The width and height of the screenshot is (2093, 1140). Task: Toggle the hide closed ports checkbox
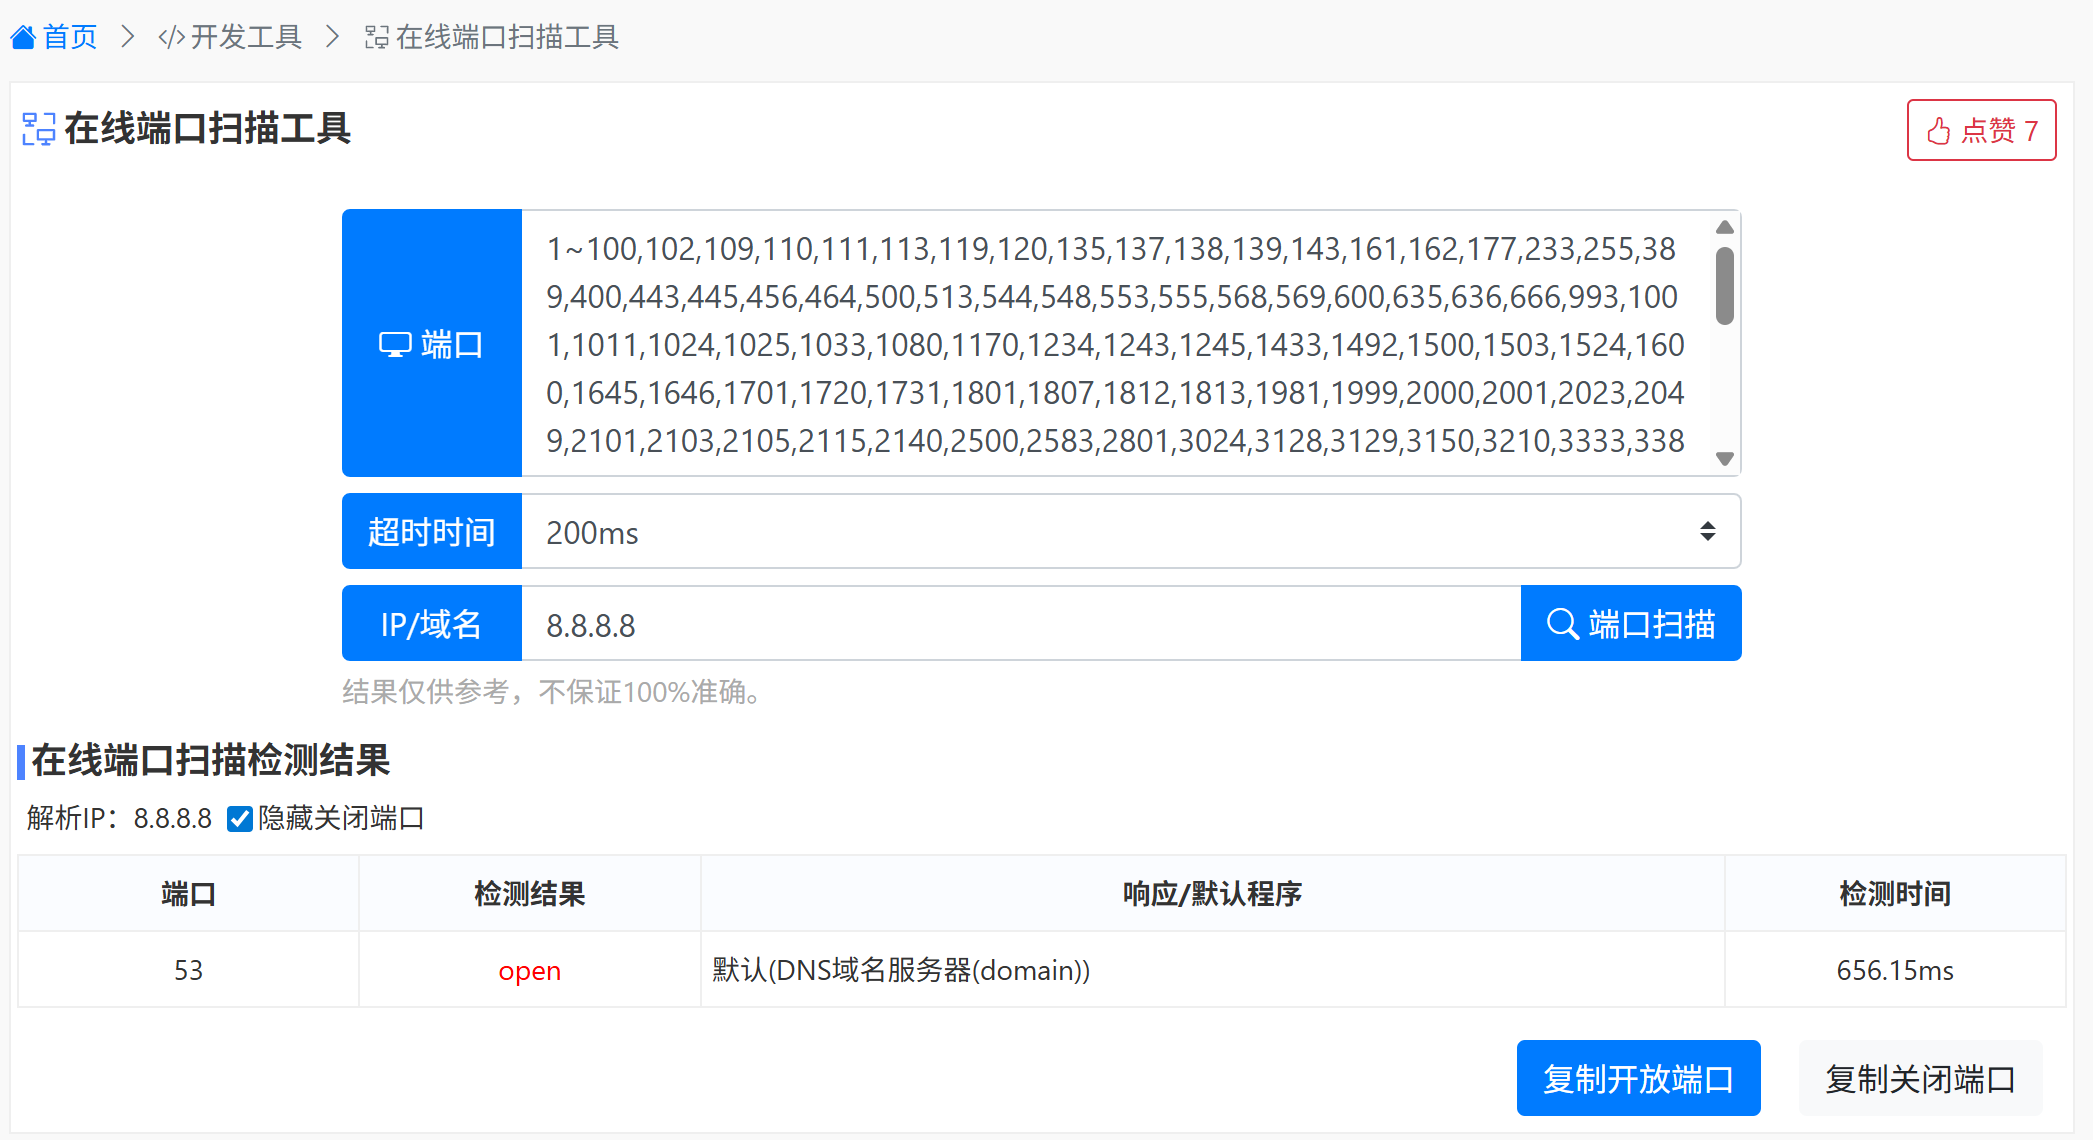coord(240,819)
